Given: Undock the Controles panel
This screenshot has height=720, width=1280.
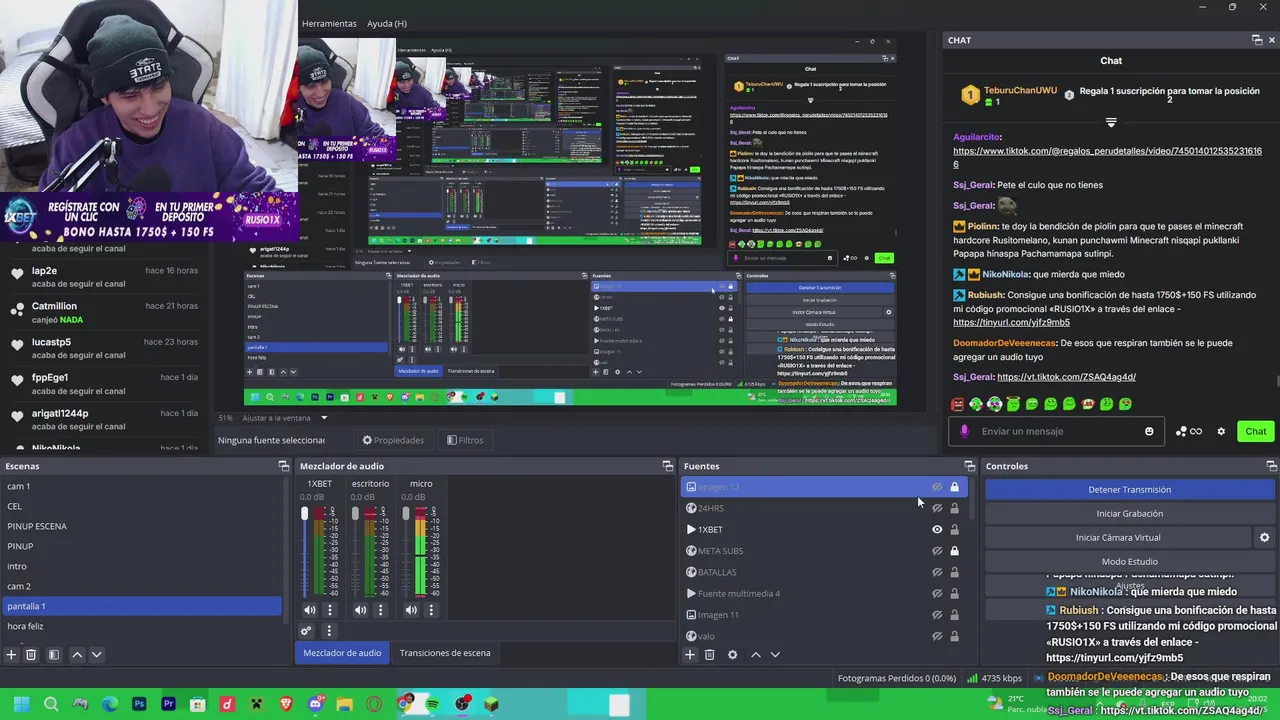Looking at the screenshot, I should (1271, 466).
